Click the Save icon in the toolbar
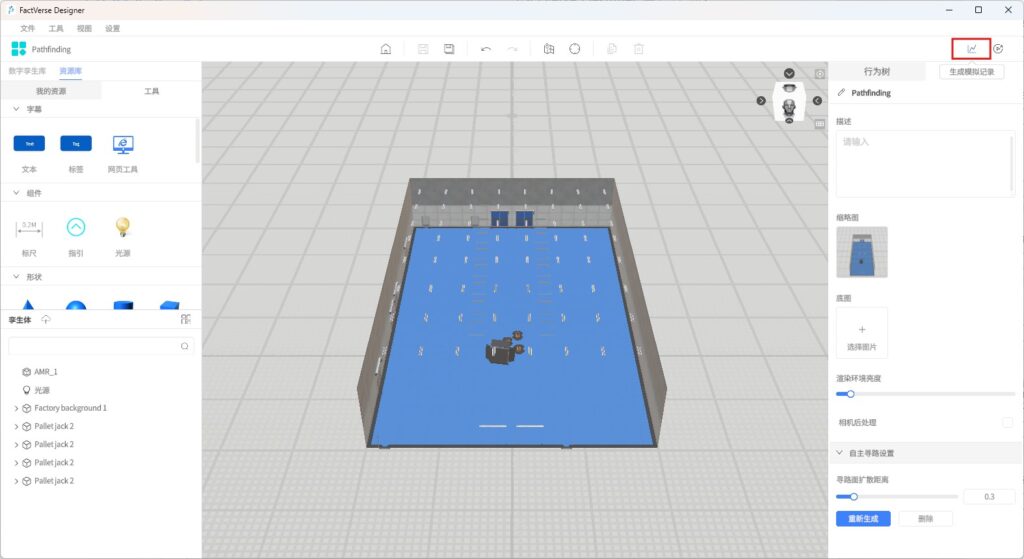Image resolution: width=1024 pixels, height=559 pixels. pyautogui.click(x=449, y=49)
